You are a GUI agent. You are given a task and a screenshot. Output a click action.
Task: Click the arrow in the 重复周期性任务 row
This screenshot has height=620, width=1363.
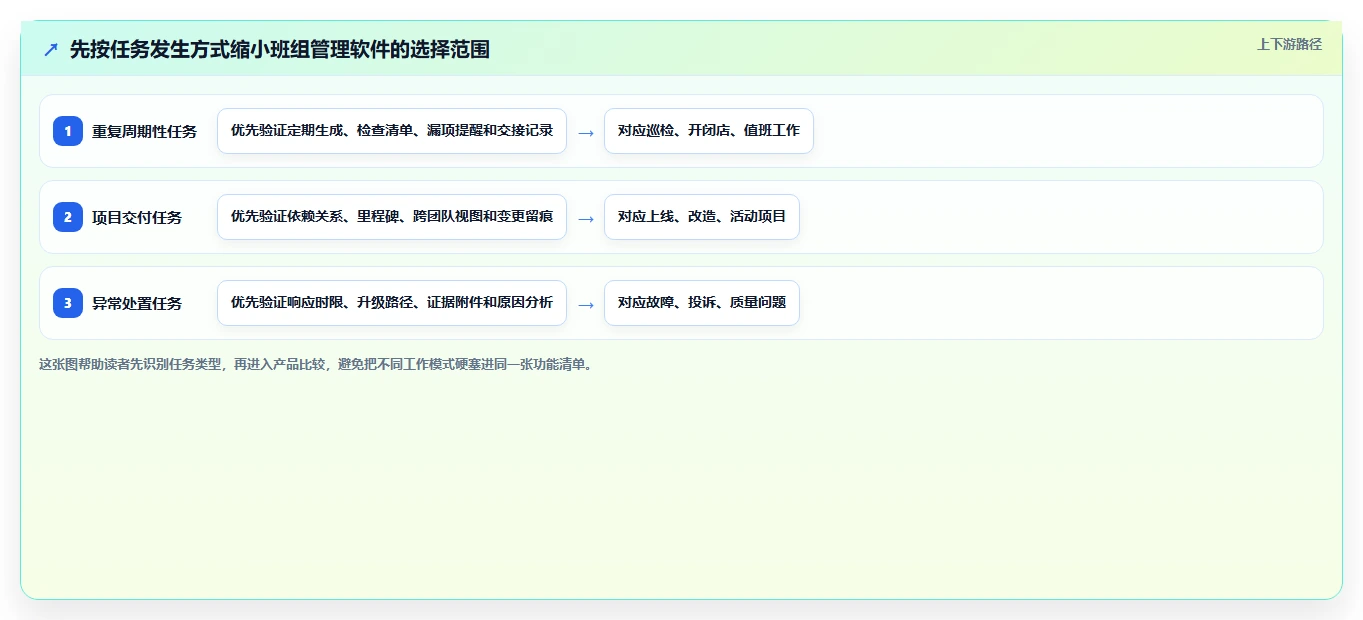pyautogui.click(x=586, y=132)
